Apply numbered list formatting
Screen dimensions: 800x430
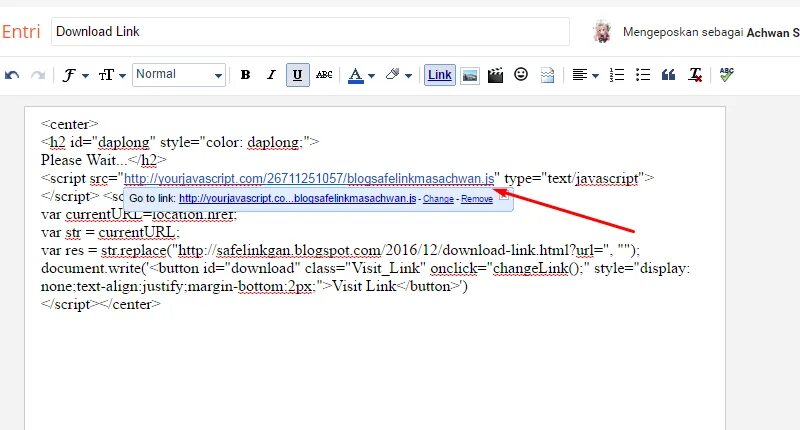pos(617,75)
